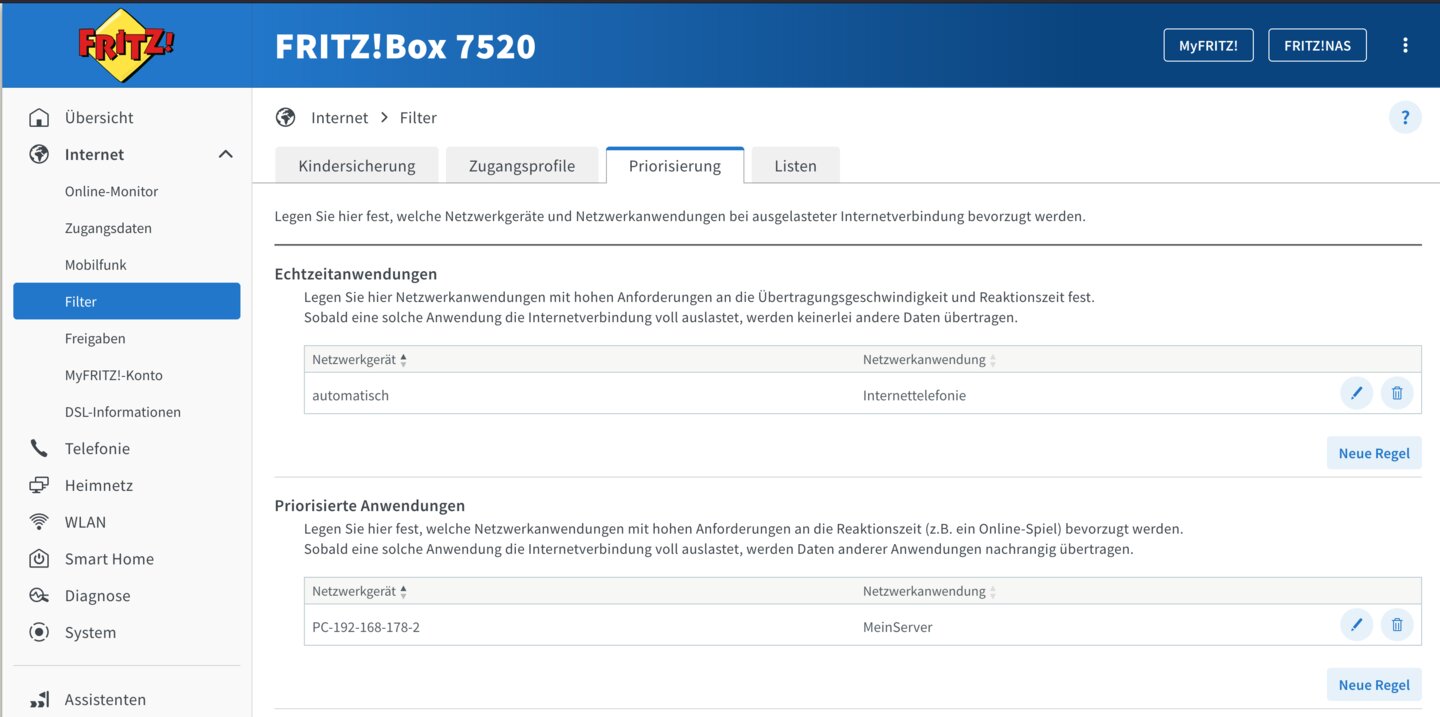1440x717 pixels.
Task: Open the Listen tab
Action: point(795,166)
